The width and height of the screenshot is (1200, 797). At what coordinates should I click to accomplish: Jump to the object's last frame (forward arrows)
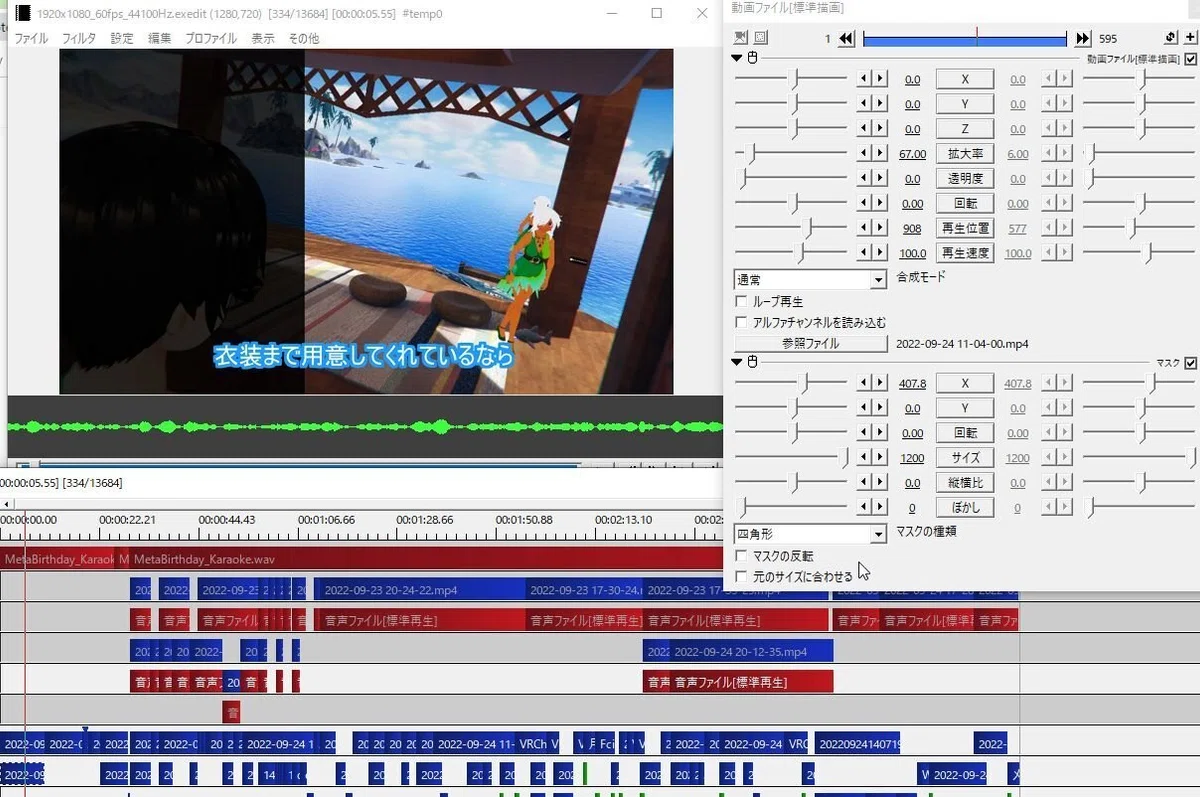click(x=1083, y=39)
